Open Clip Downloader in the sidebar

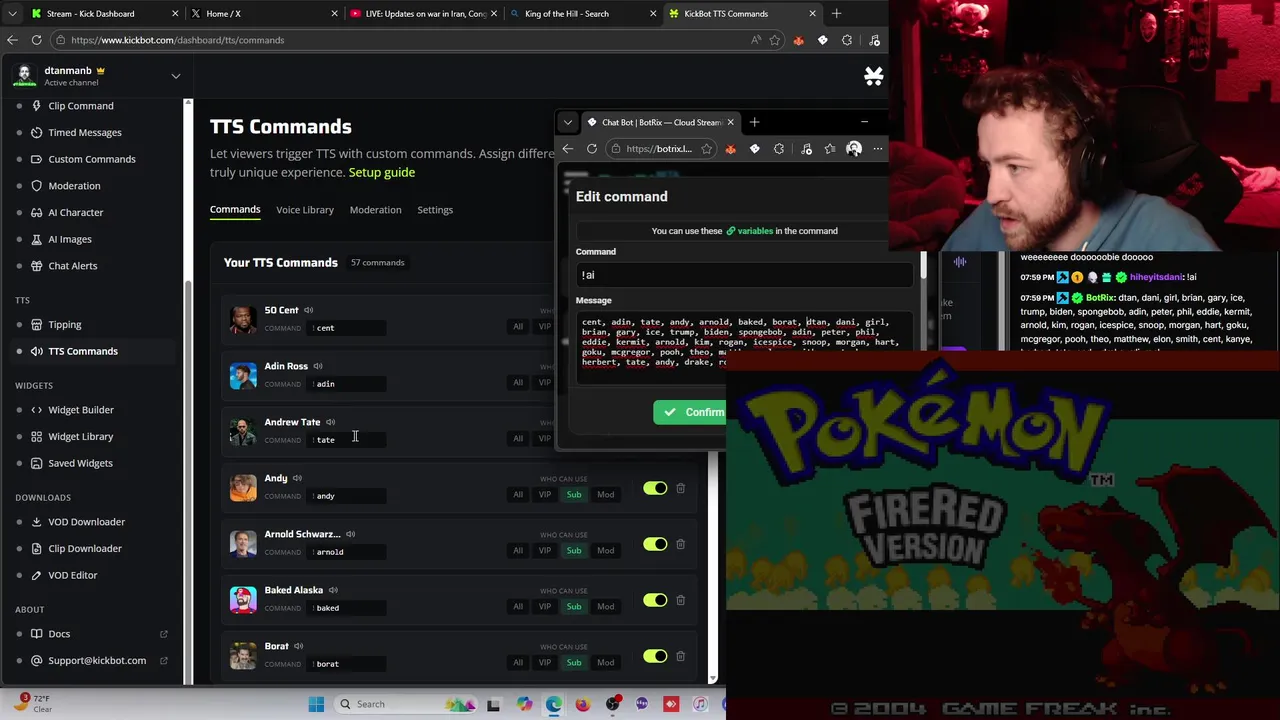(84, 548)
